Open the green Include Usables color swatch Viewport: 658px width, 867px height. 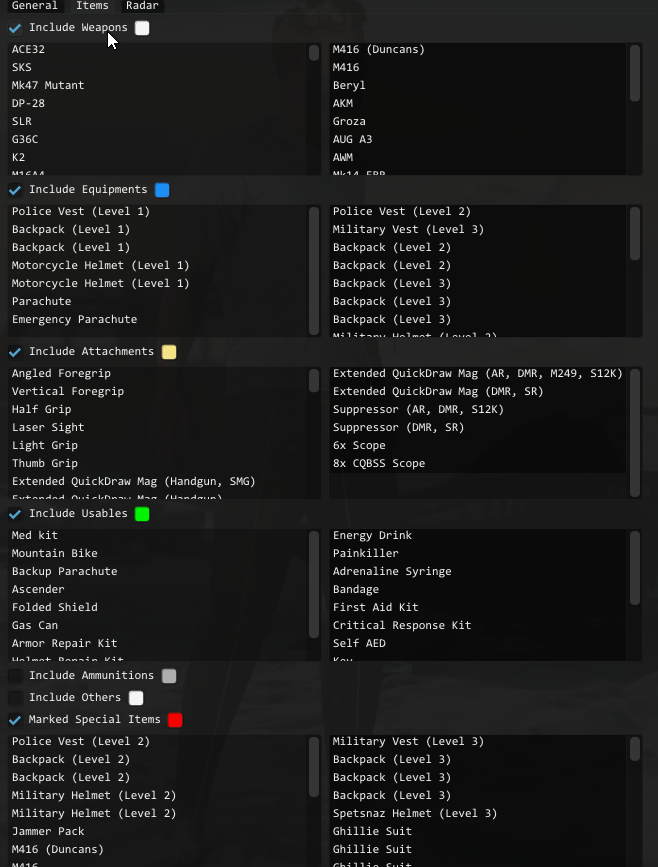coord(142,514)
